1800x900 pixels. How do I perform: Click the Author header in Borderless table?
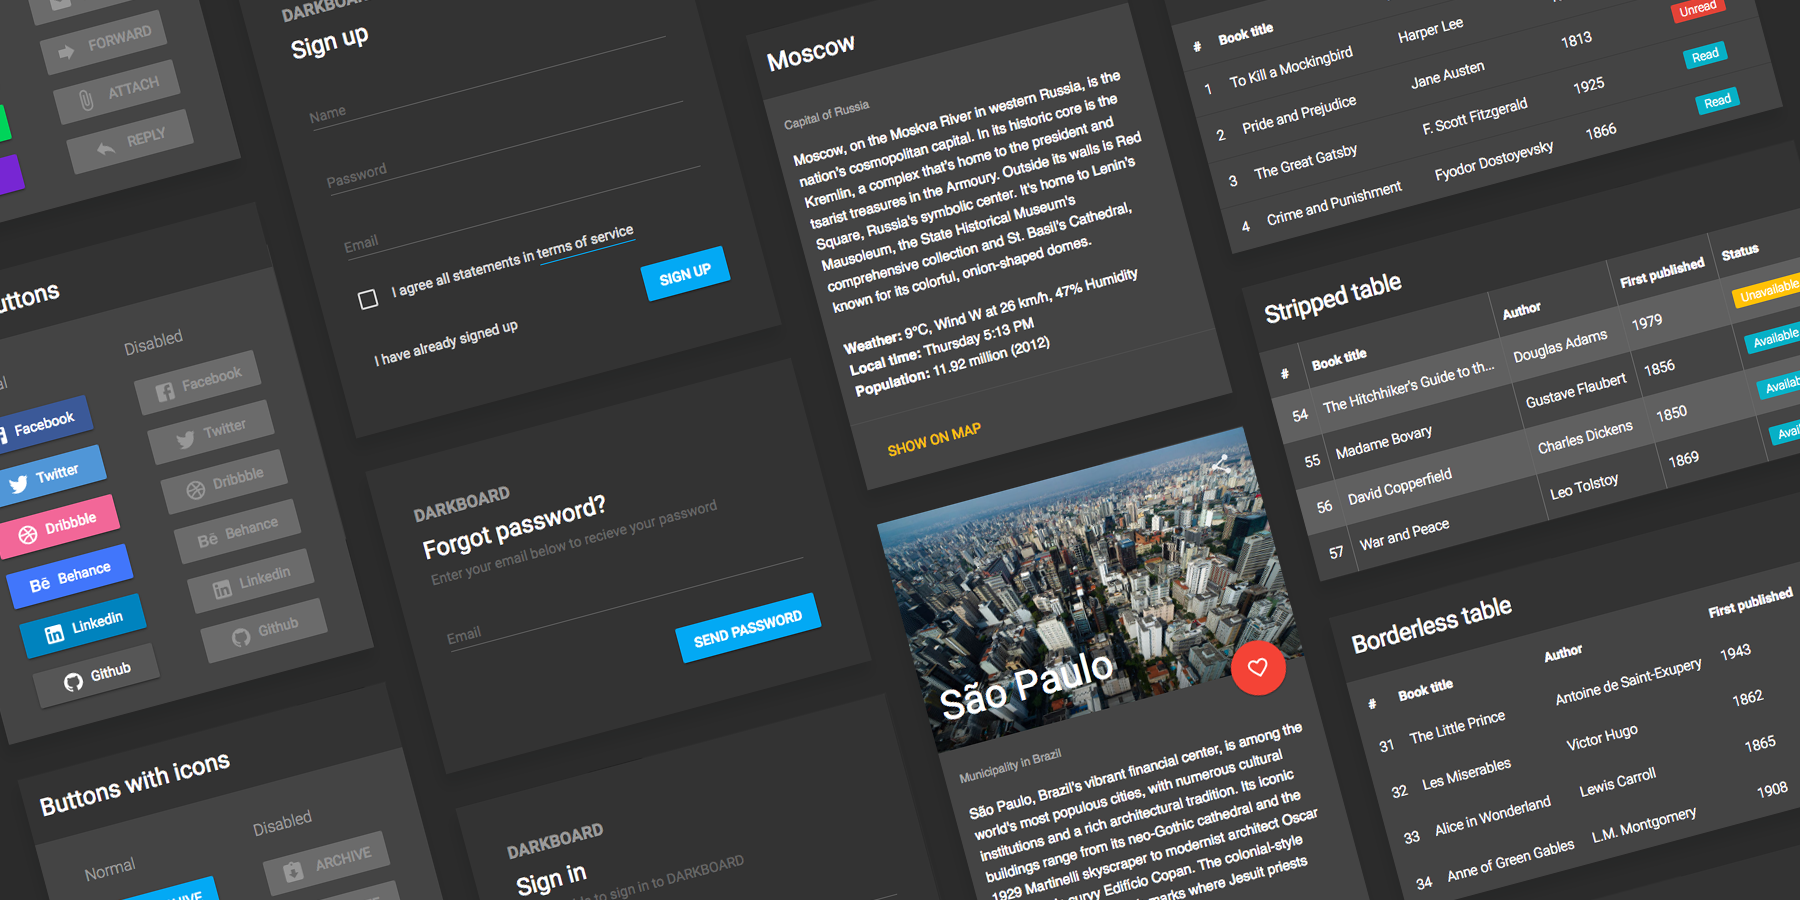point(1563,653)
